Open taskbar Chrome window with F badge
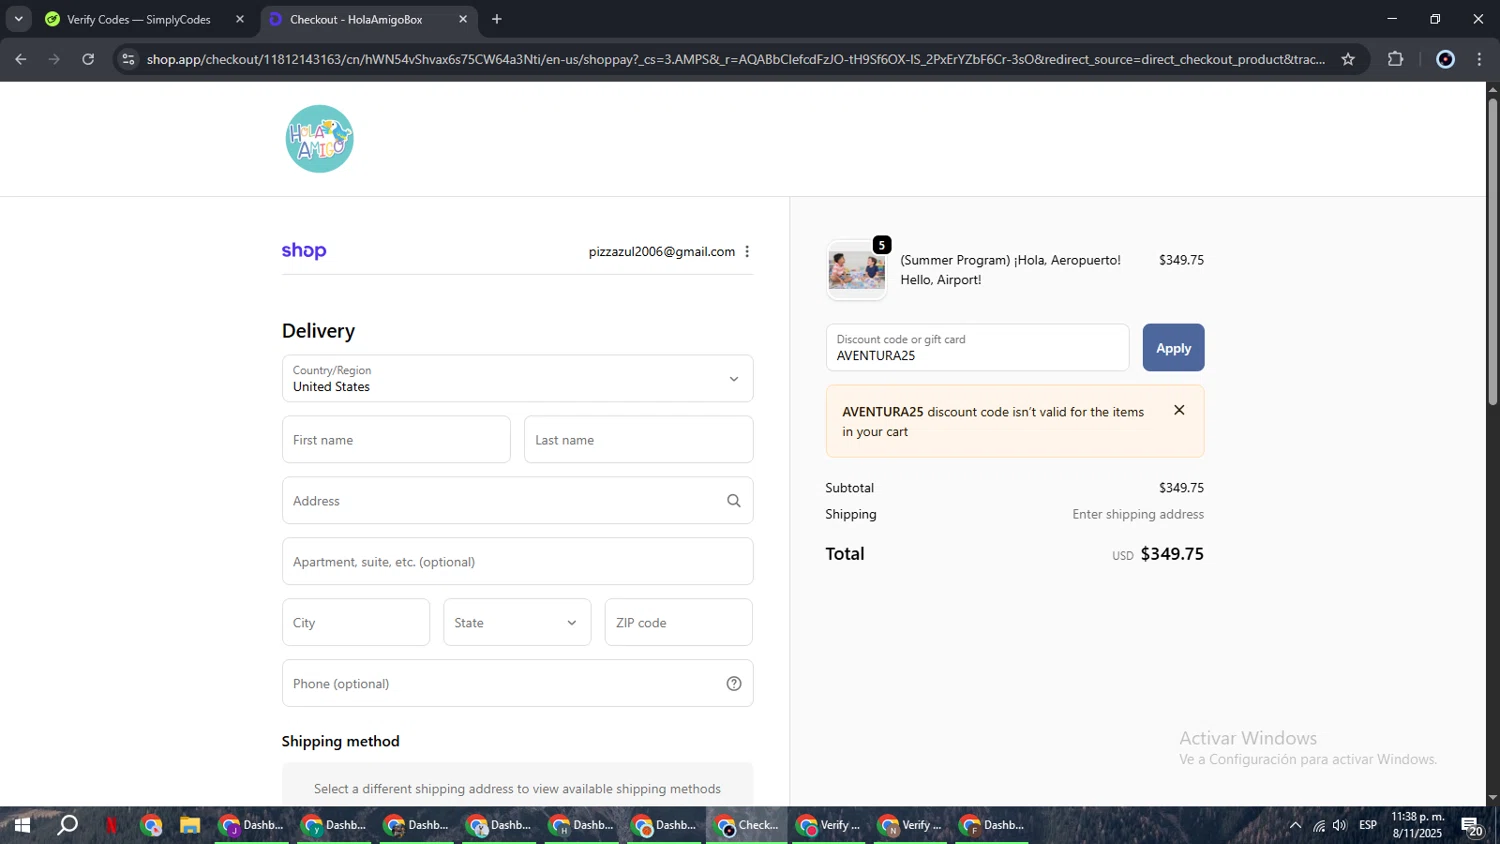The width and height of the screenshot is (1500, 844). click(x=994, y=825)
